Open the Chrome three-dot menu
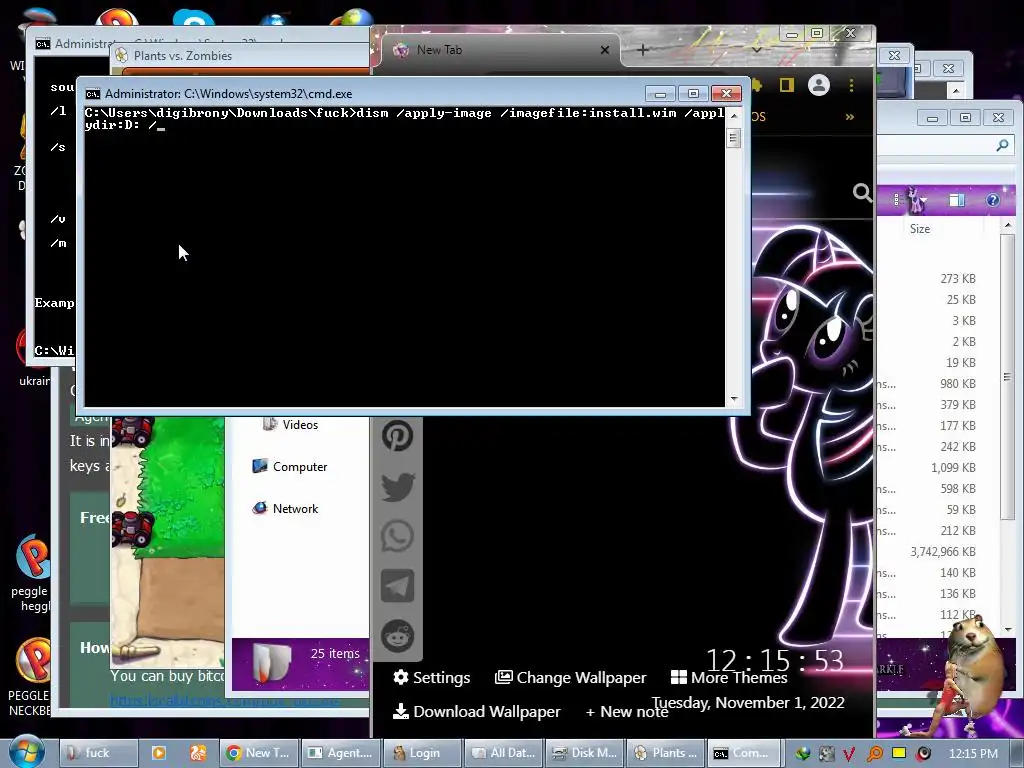 [x=851, y=85]
